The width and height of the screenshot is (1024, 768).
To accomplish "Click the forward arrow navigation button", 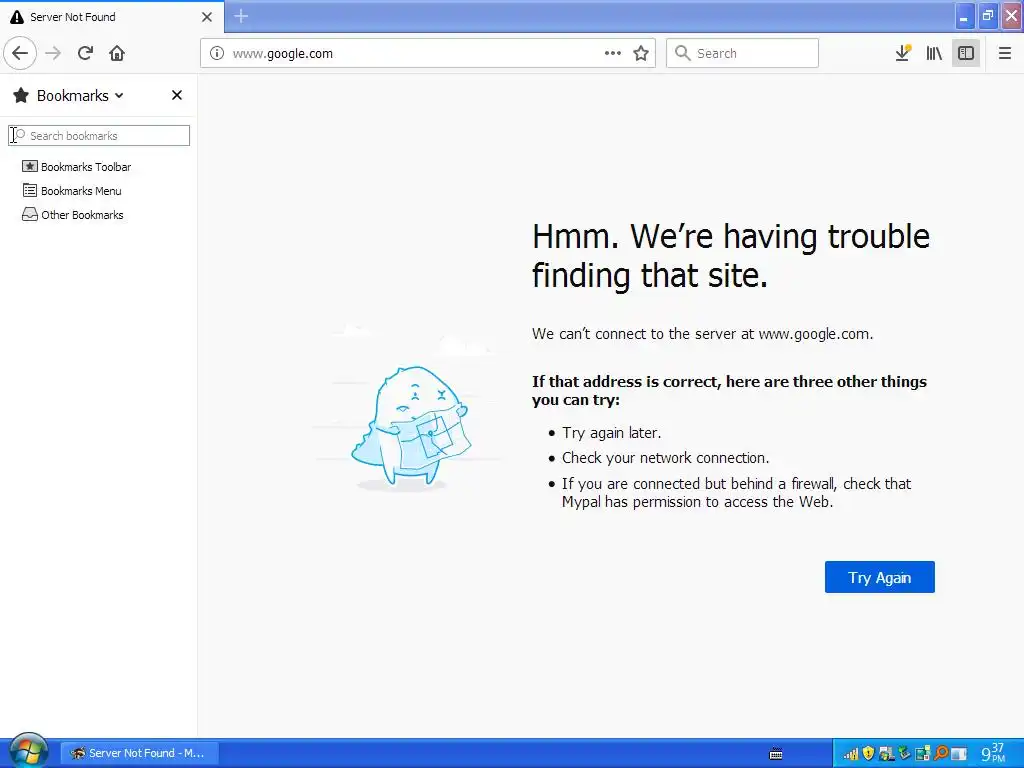I will (53, 53).
